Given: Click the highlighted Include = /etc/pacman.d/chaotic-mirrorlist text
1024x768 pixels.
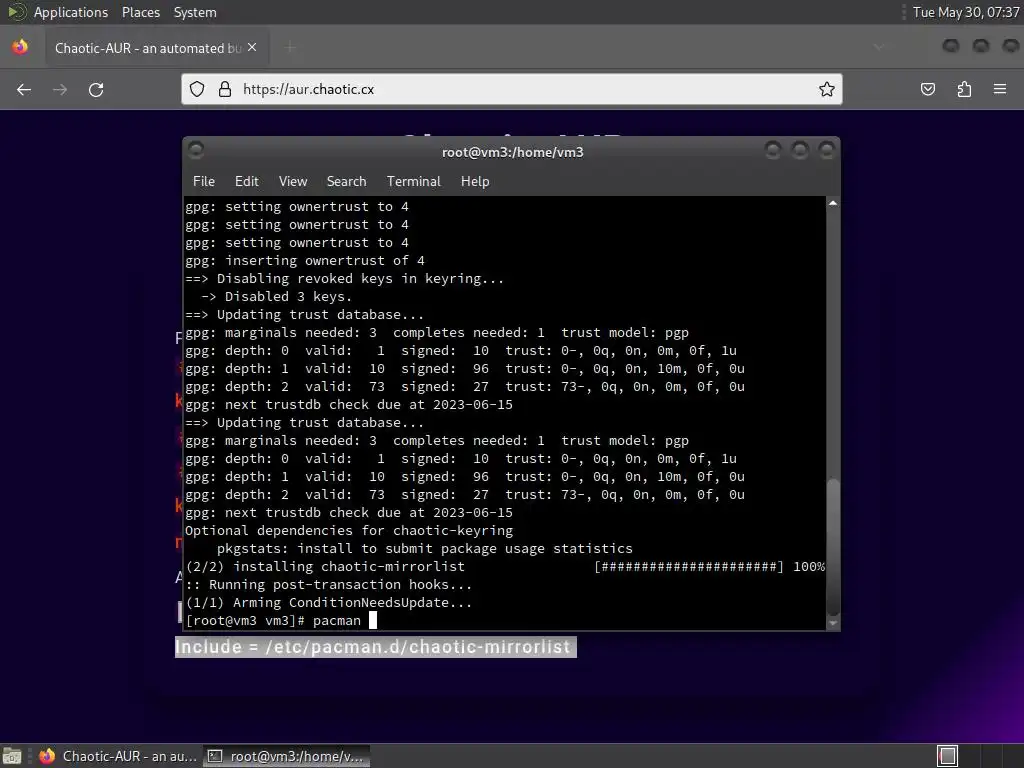Looking at the screenshot, I should [x=376, y=647].
